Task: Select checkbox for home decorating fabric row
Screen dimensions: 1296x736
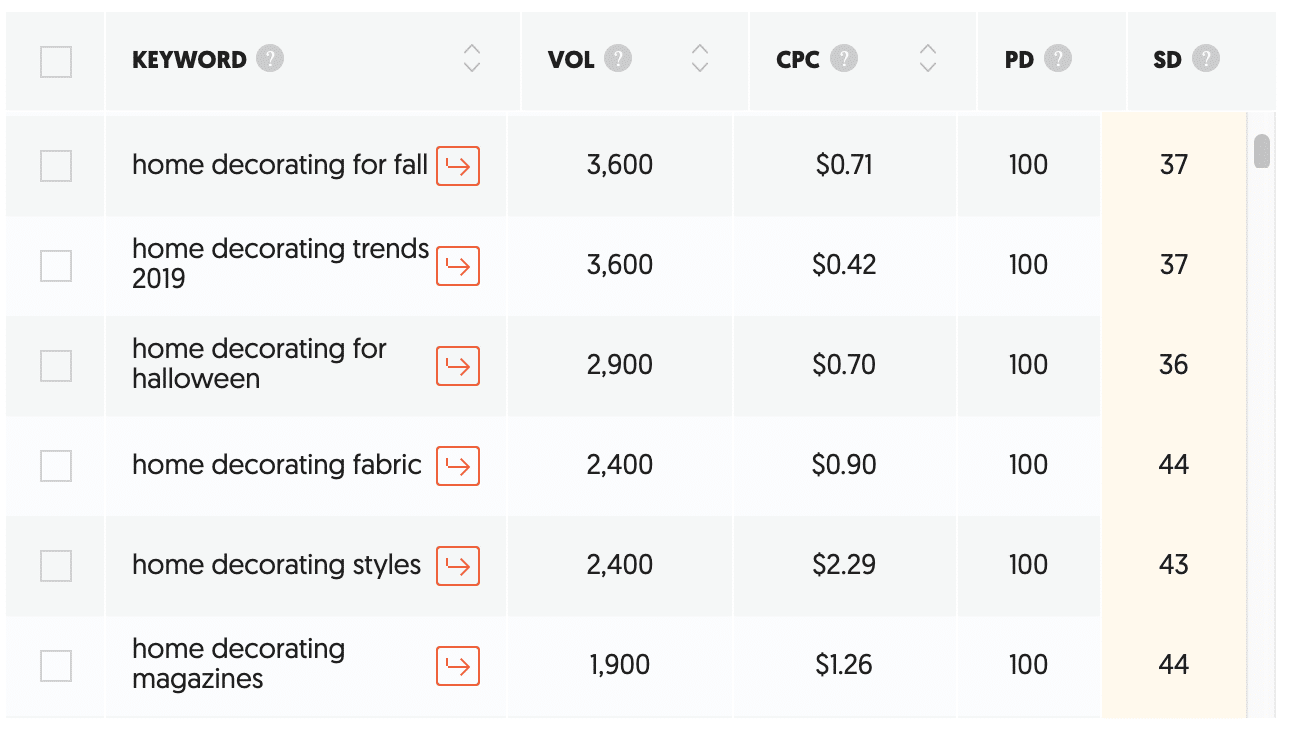Action: tap(56, 466)
